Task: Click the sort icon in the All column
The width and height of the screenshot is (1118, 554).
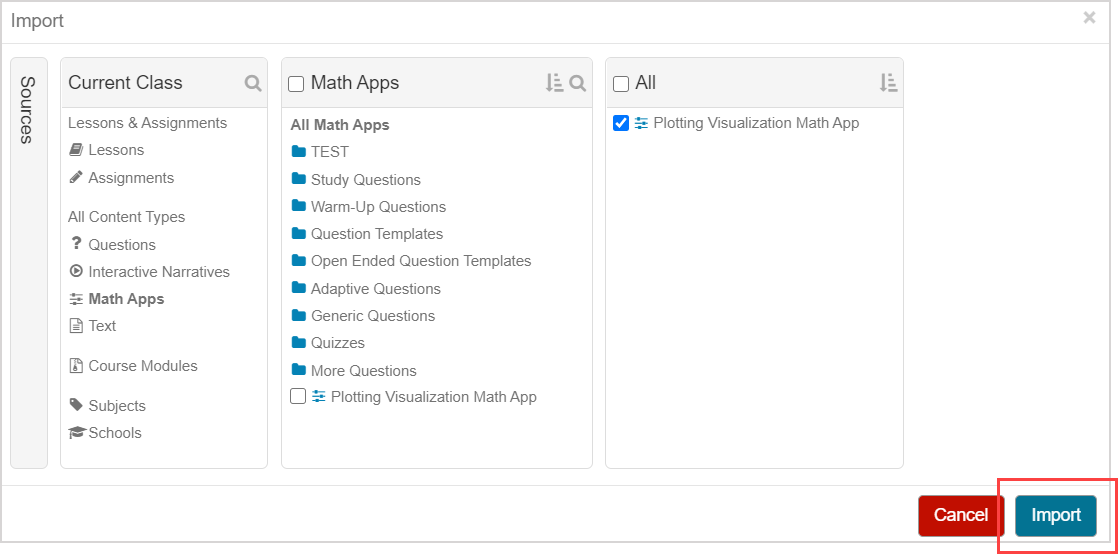Action: (x=888, y=83)
